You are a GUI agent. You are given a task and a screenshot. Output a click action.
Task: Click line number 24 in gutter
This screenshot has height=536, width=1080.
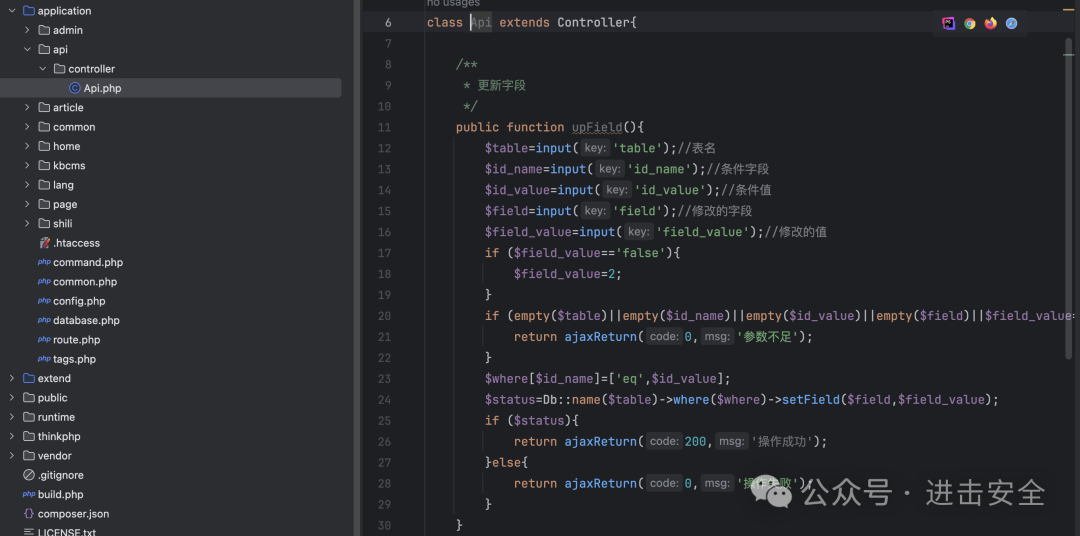coord(384,400)
